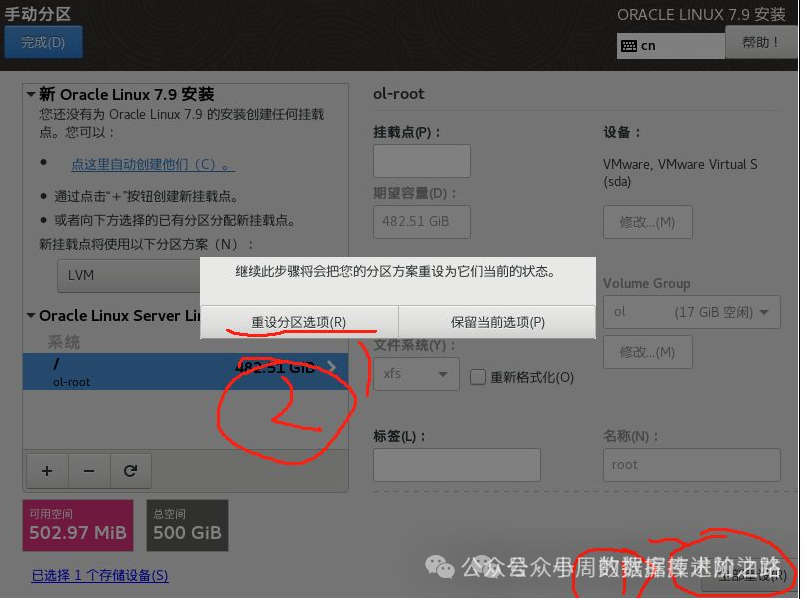Collapse the 新 Oracle Linux 7.9 安装 section

[x=31, y=95]
